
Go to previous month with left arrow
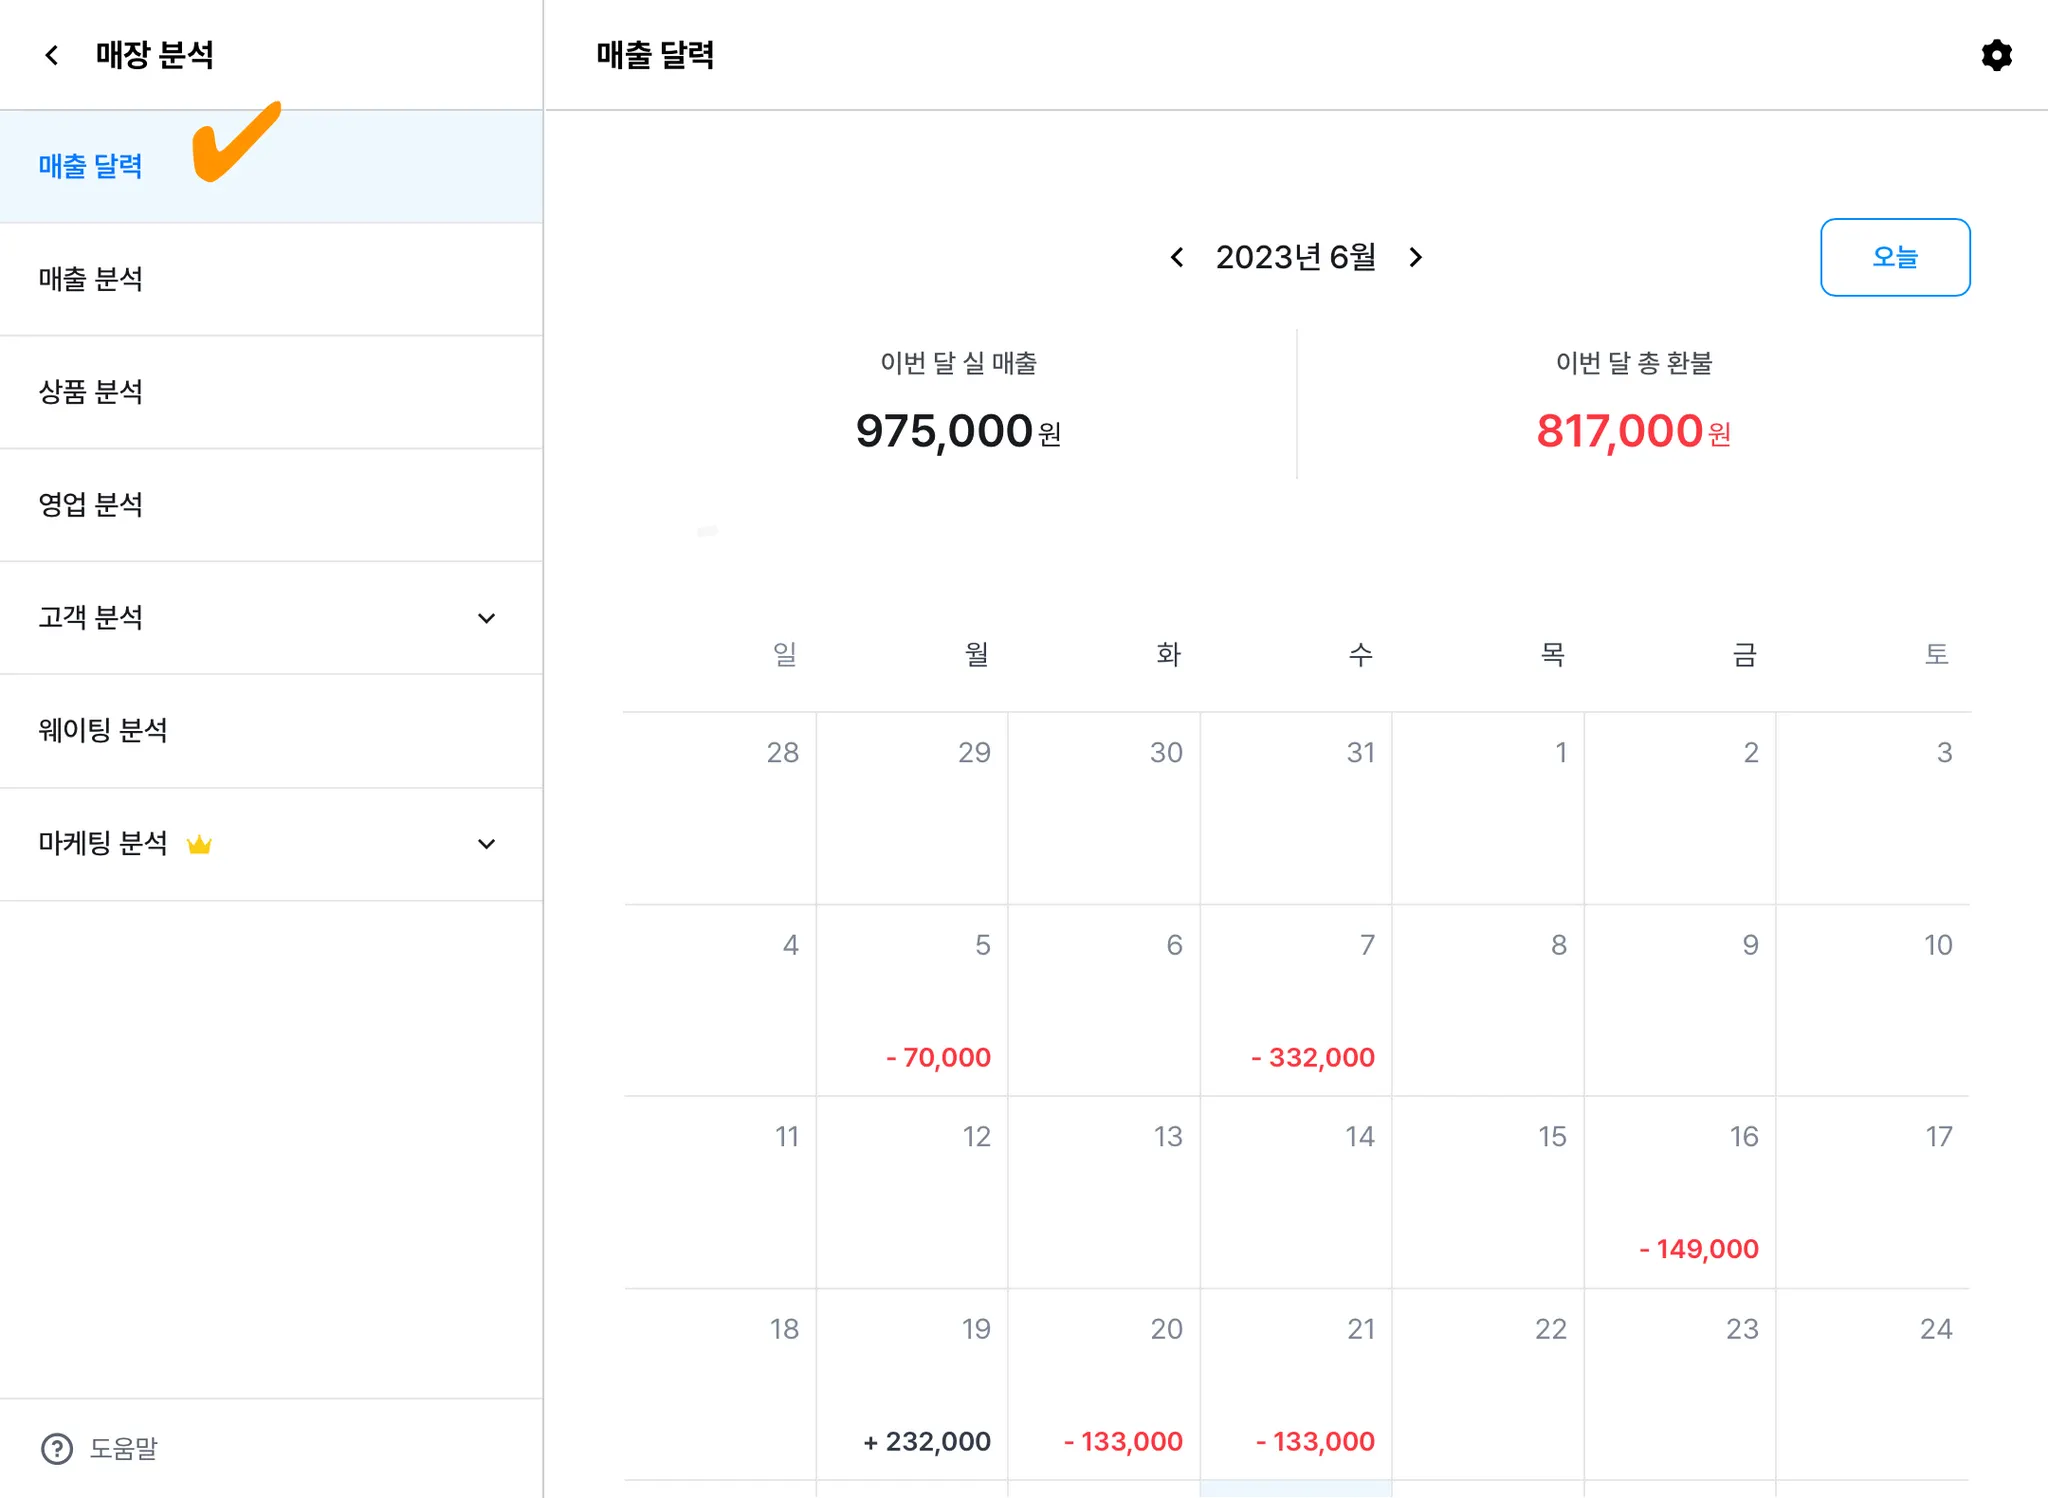click(x=1177, y=258)
